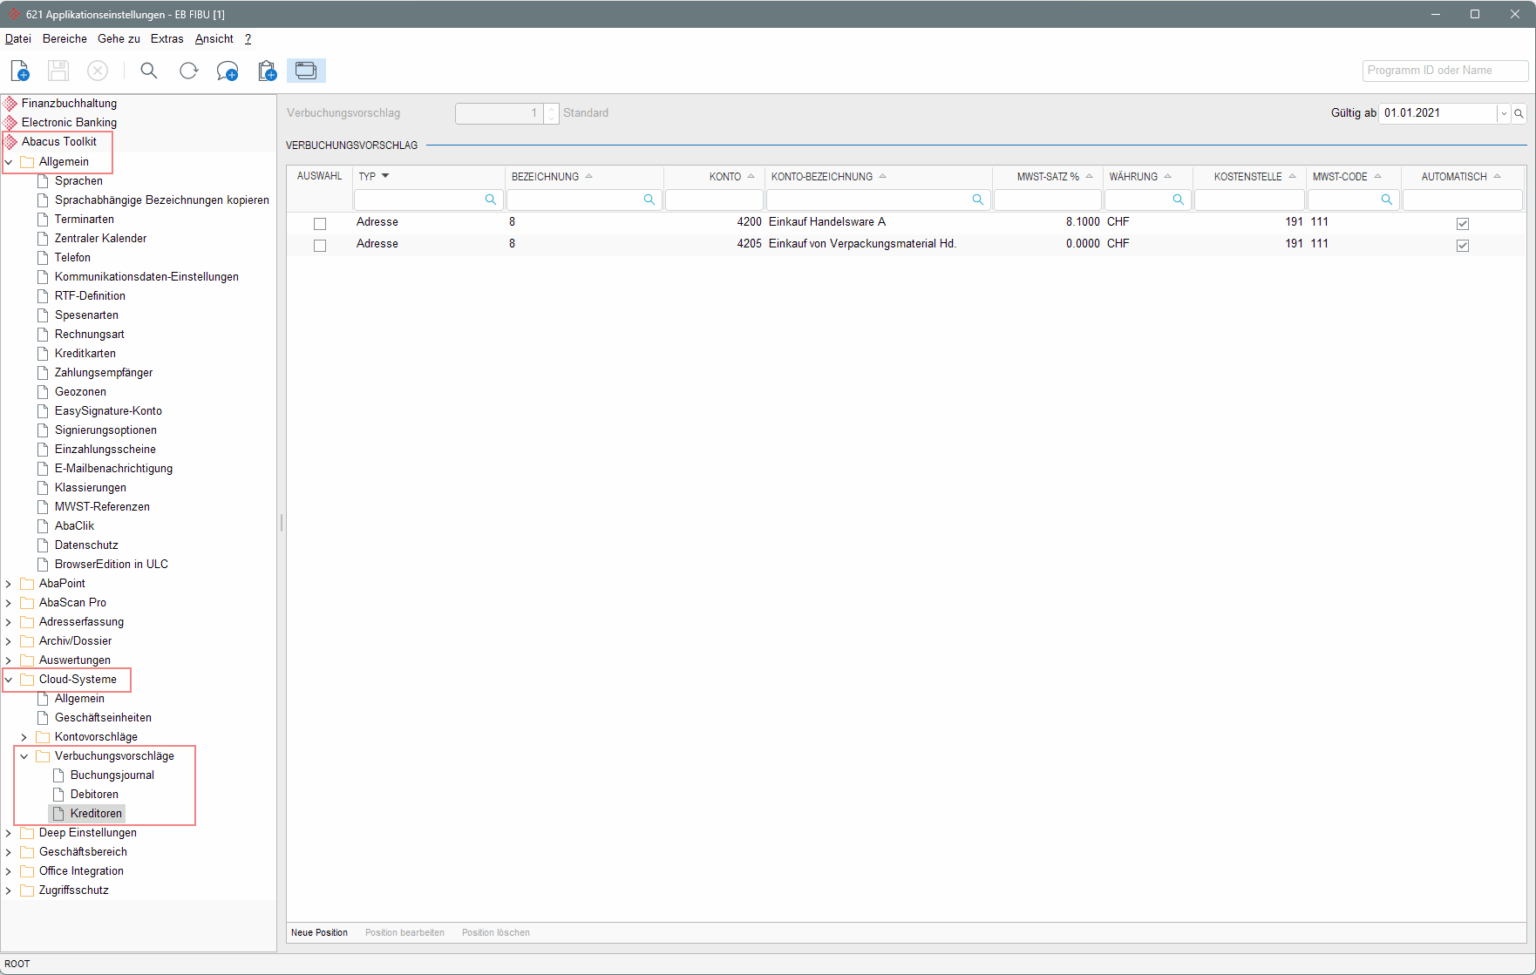The image size is (1536, 975).
Task: Check the AUSWAHL box for the first row
Action: pyautogui.click(x=320, y=223)
